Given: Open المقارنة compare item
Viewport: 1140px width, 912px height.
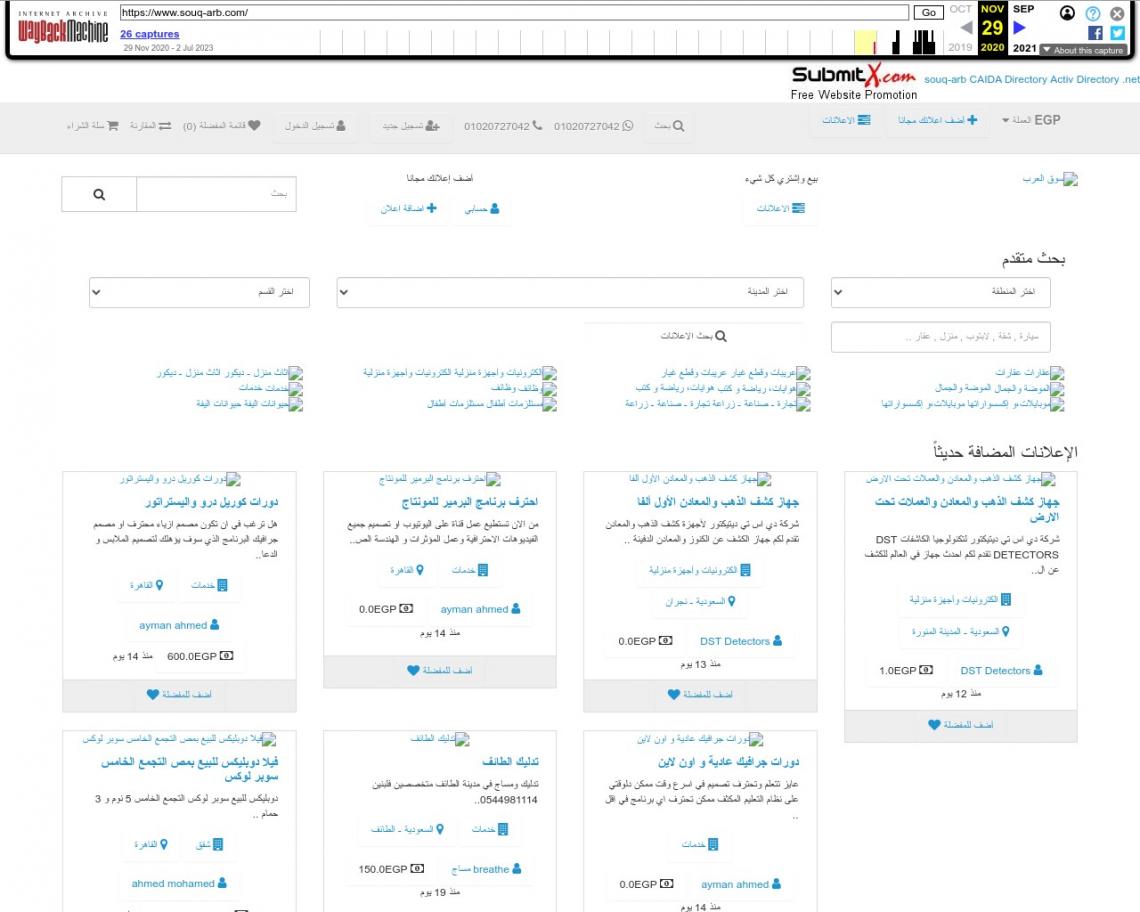Looking at the screenshot, I should (x=150, y=126).
